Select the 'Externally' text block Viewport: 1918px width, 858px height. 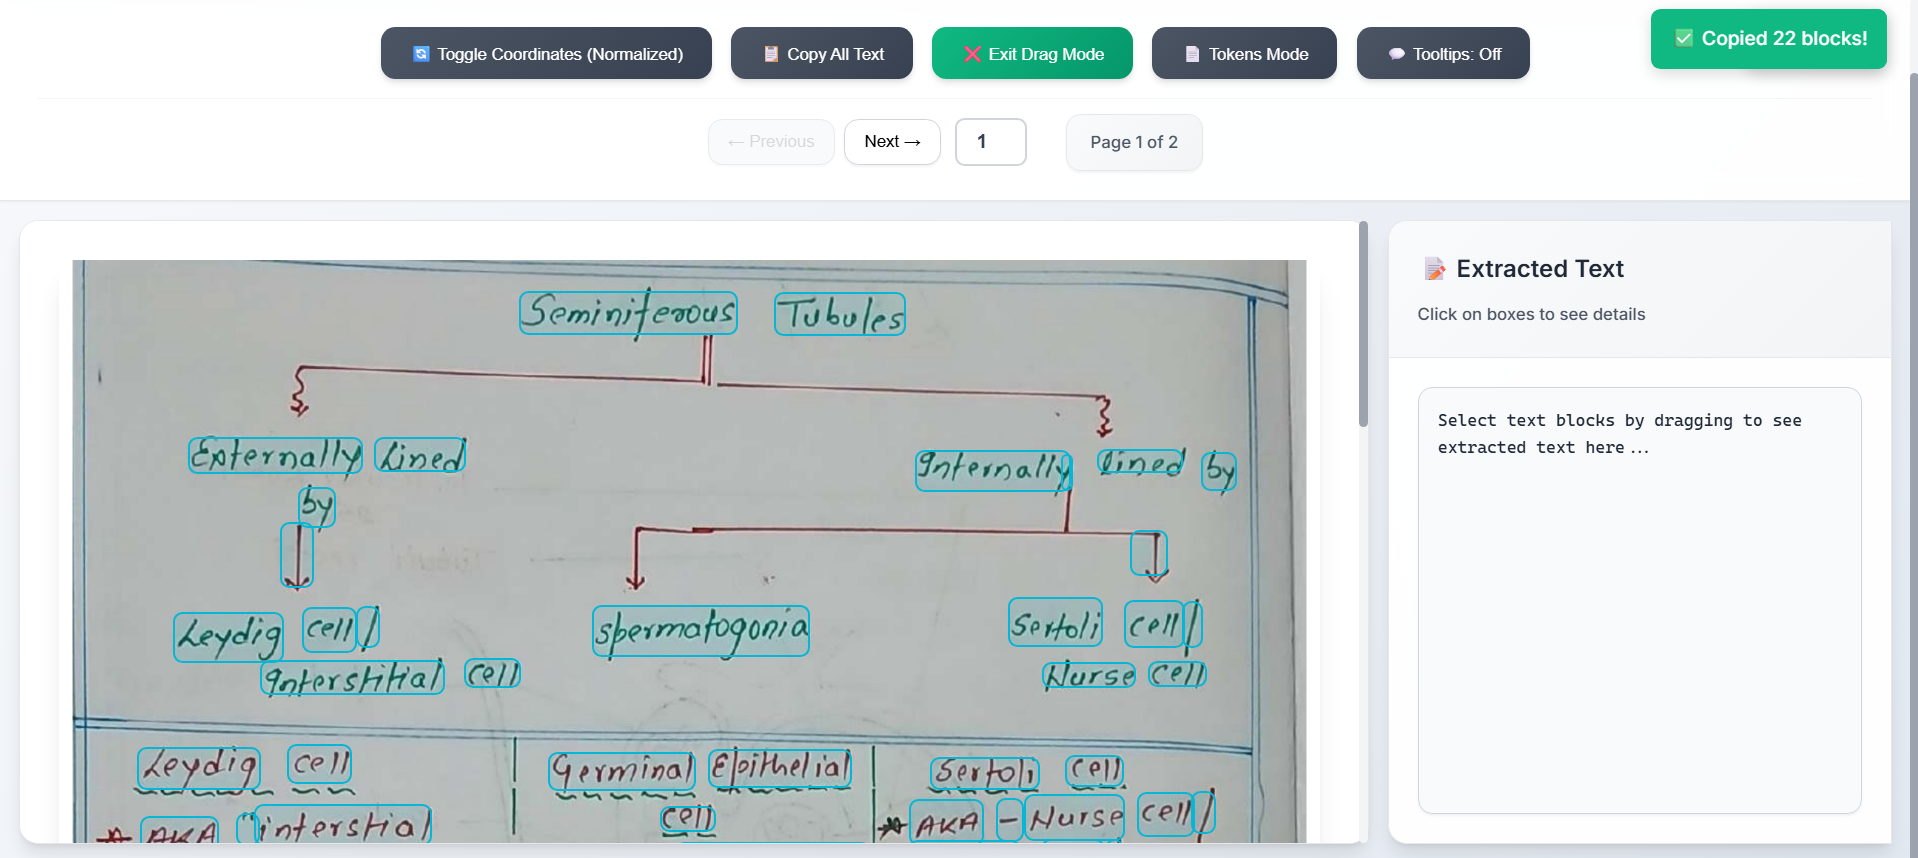[x=275, y=456]
